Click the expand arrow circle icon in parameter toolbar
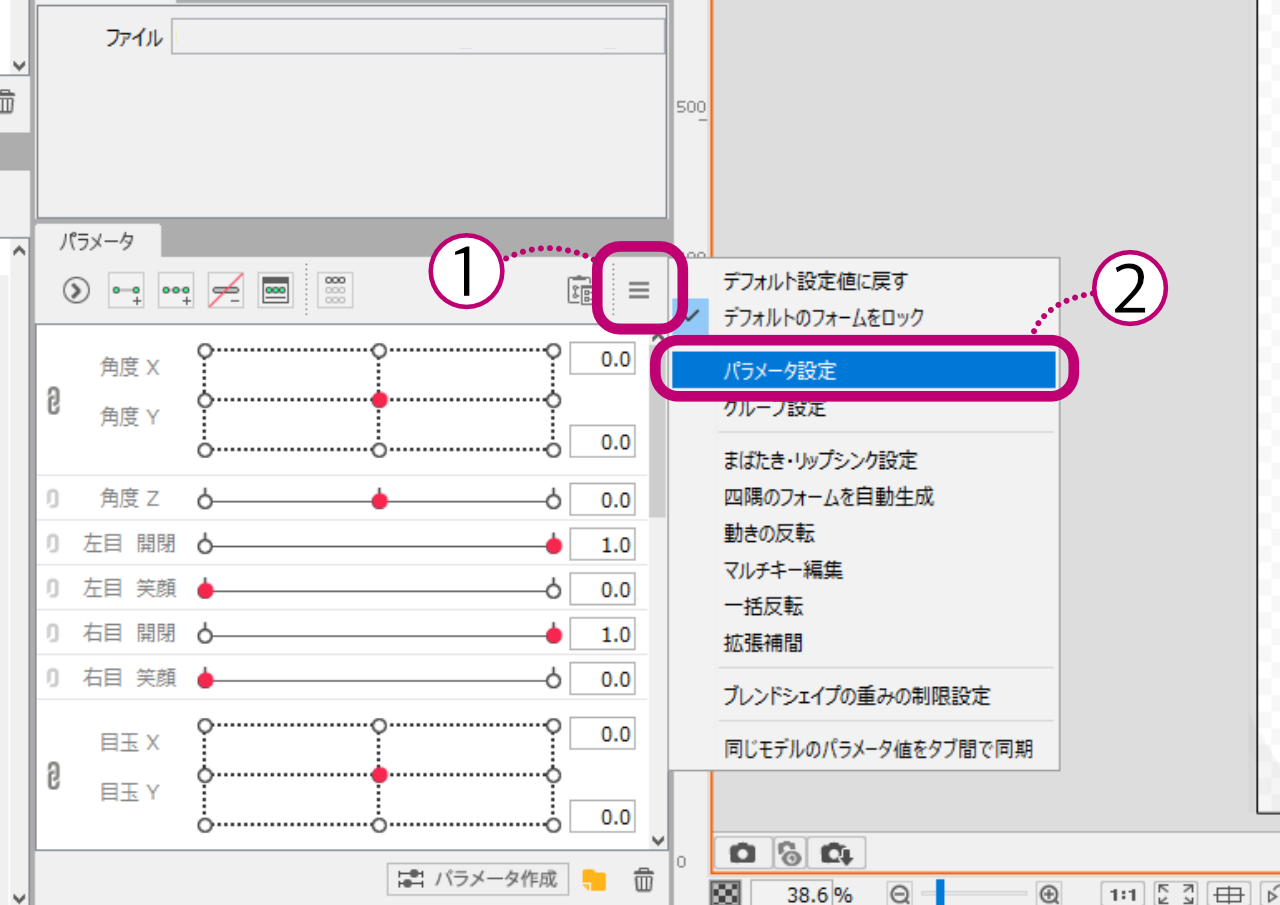The height and width of the screenshot is (905, 1280). tap(76, 290)
